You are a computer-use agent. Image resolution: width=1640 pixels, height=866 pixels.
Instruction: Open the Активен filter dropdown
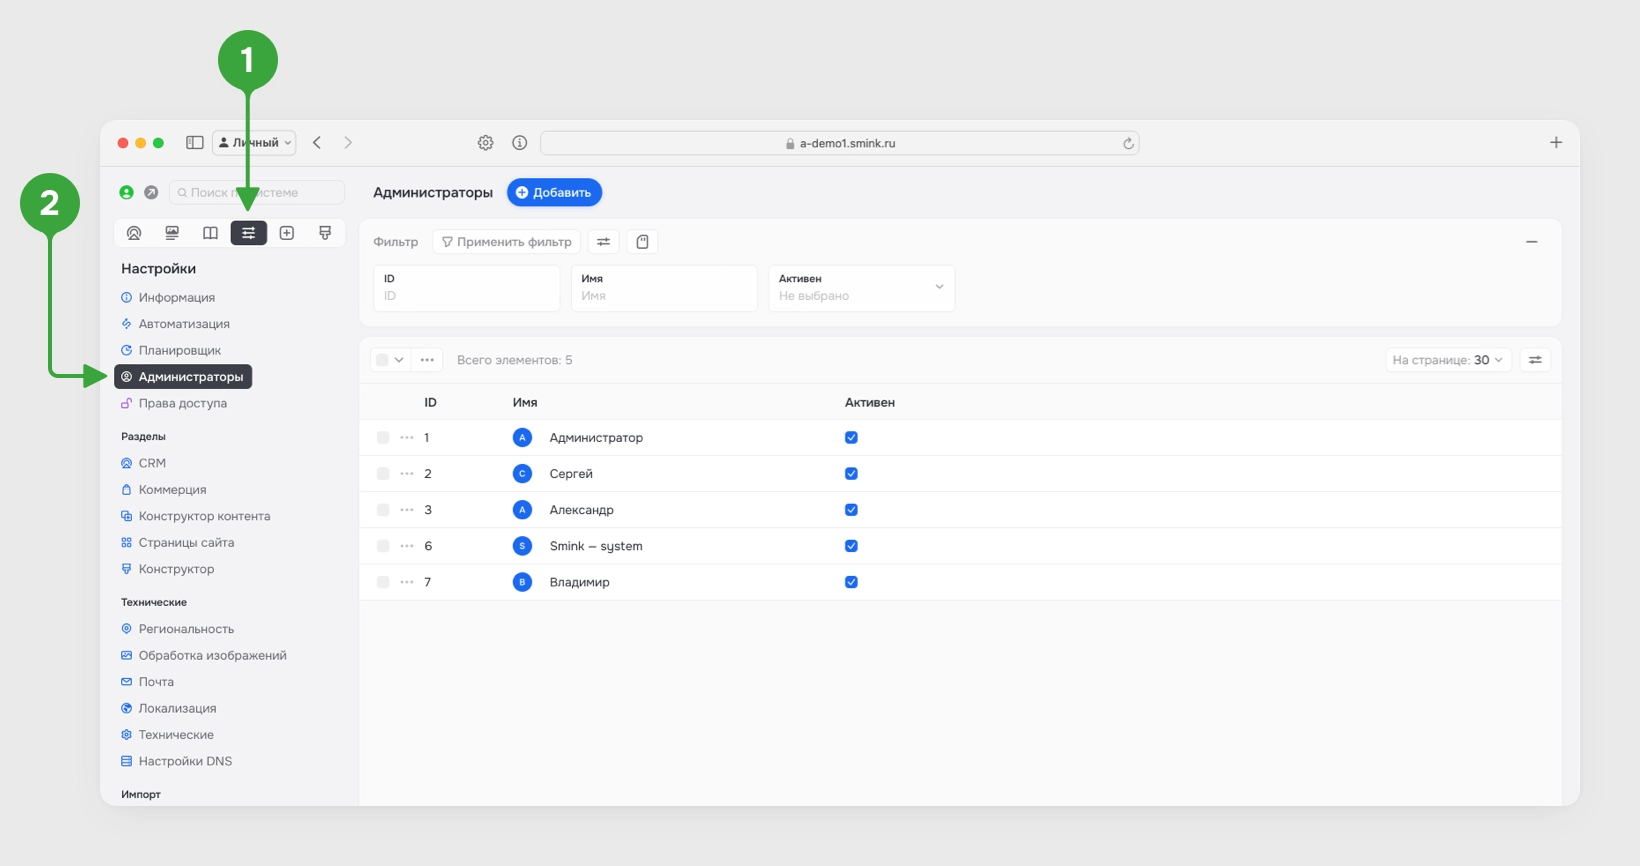pyautogui.click(x=861, y=288)
